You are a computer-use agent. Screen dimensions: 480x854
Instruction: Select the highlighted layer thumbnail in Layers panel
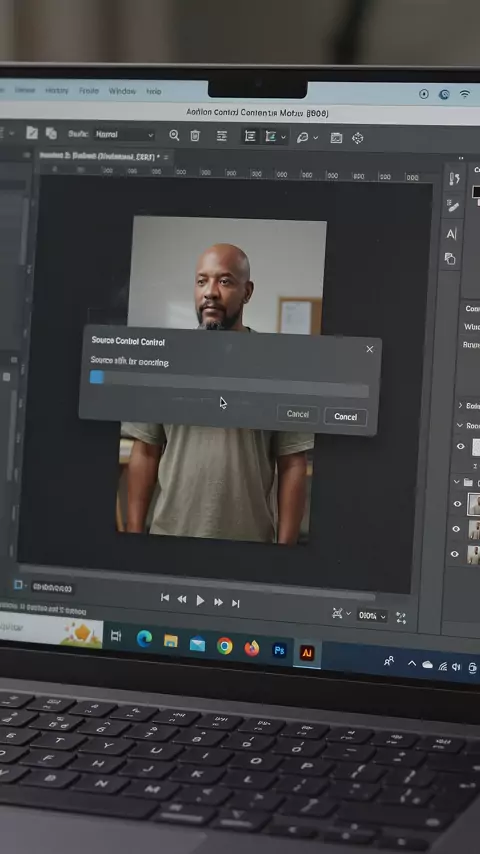(x=474, y=504)
